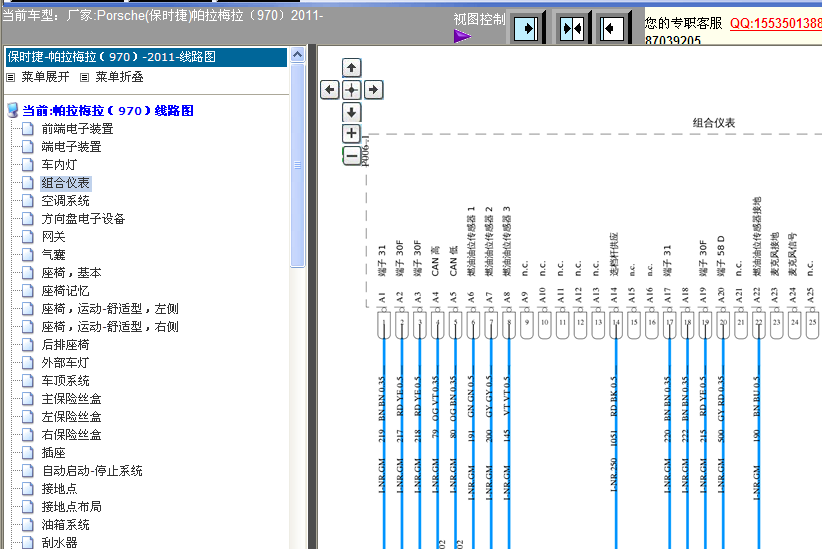Zoom out with the minus button
Image resolution: width=822 pixels, height=549 pixels.
(351, 156)
